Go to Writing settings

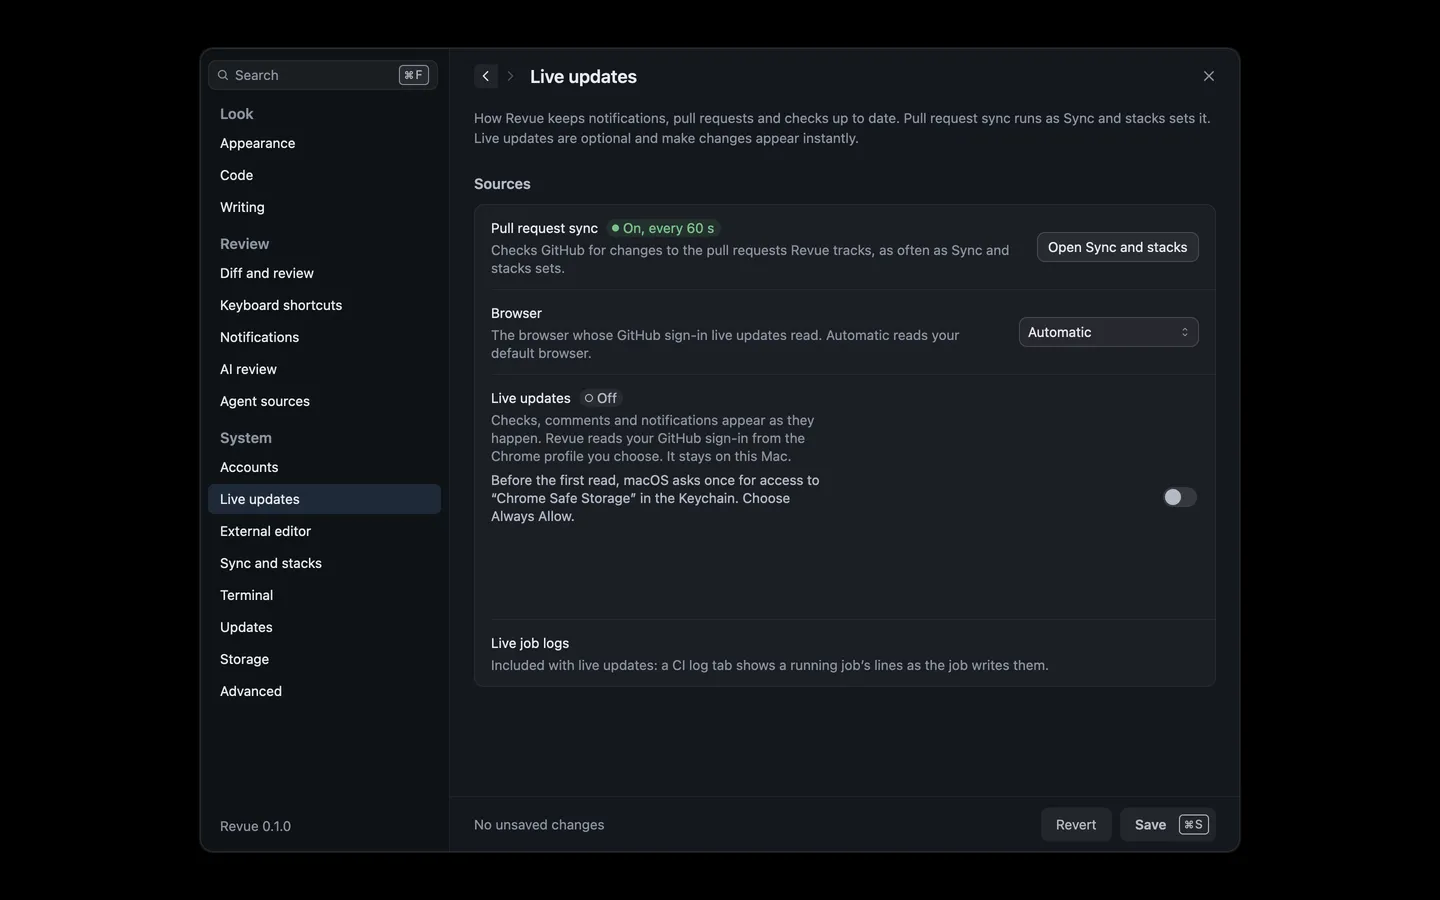324,207
